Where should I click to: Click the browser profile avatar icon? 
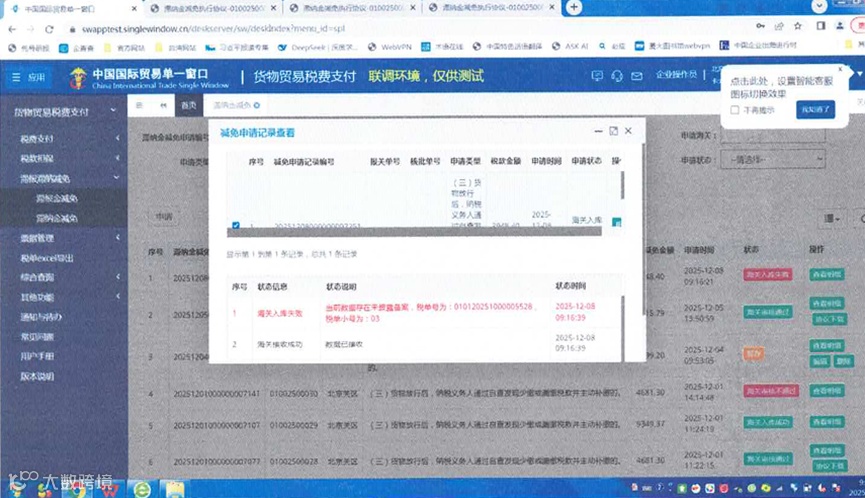[840, 26]
